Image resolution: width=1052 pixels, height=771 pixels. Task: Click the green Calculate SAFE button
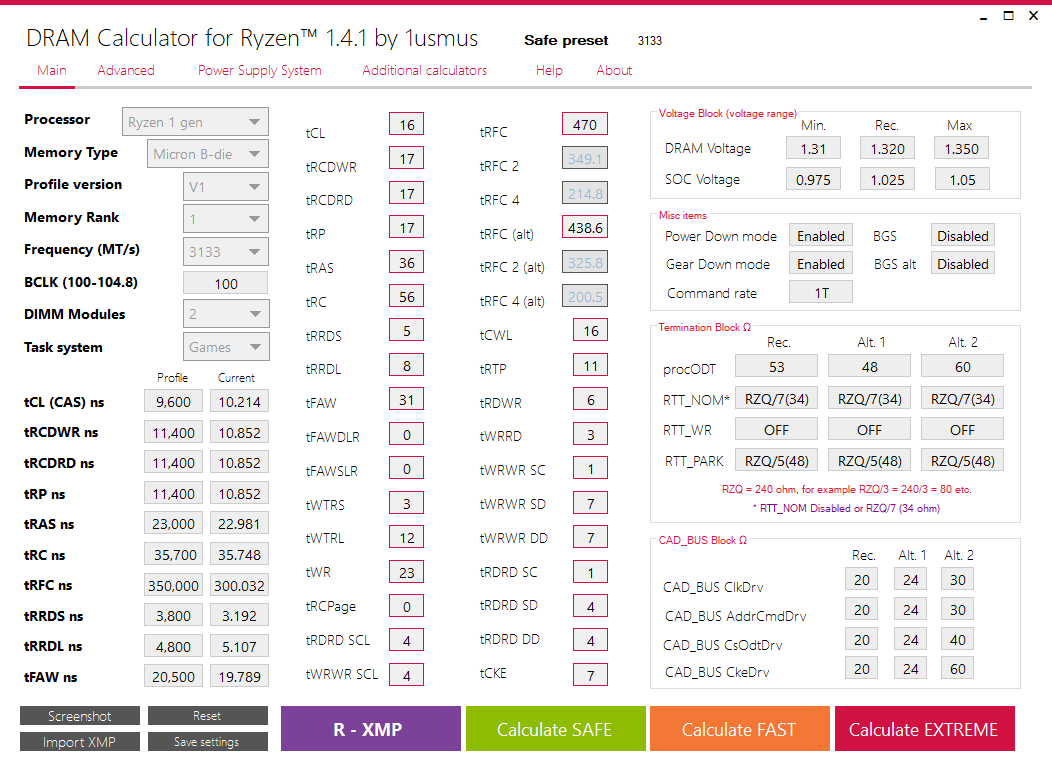coord(555,729)
